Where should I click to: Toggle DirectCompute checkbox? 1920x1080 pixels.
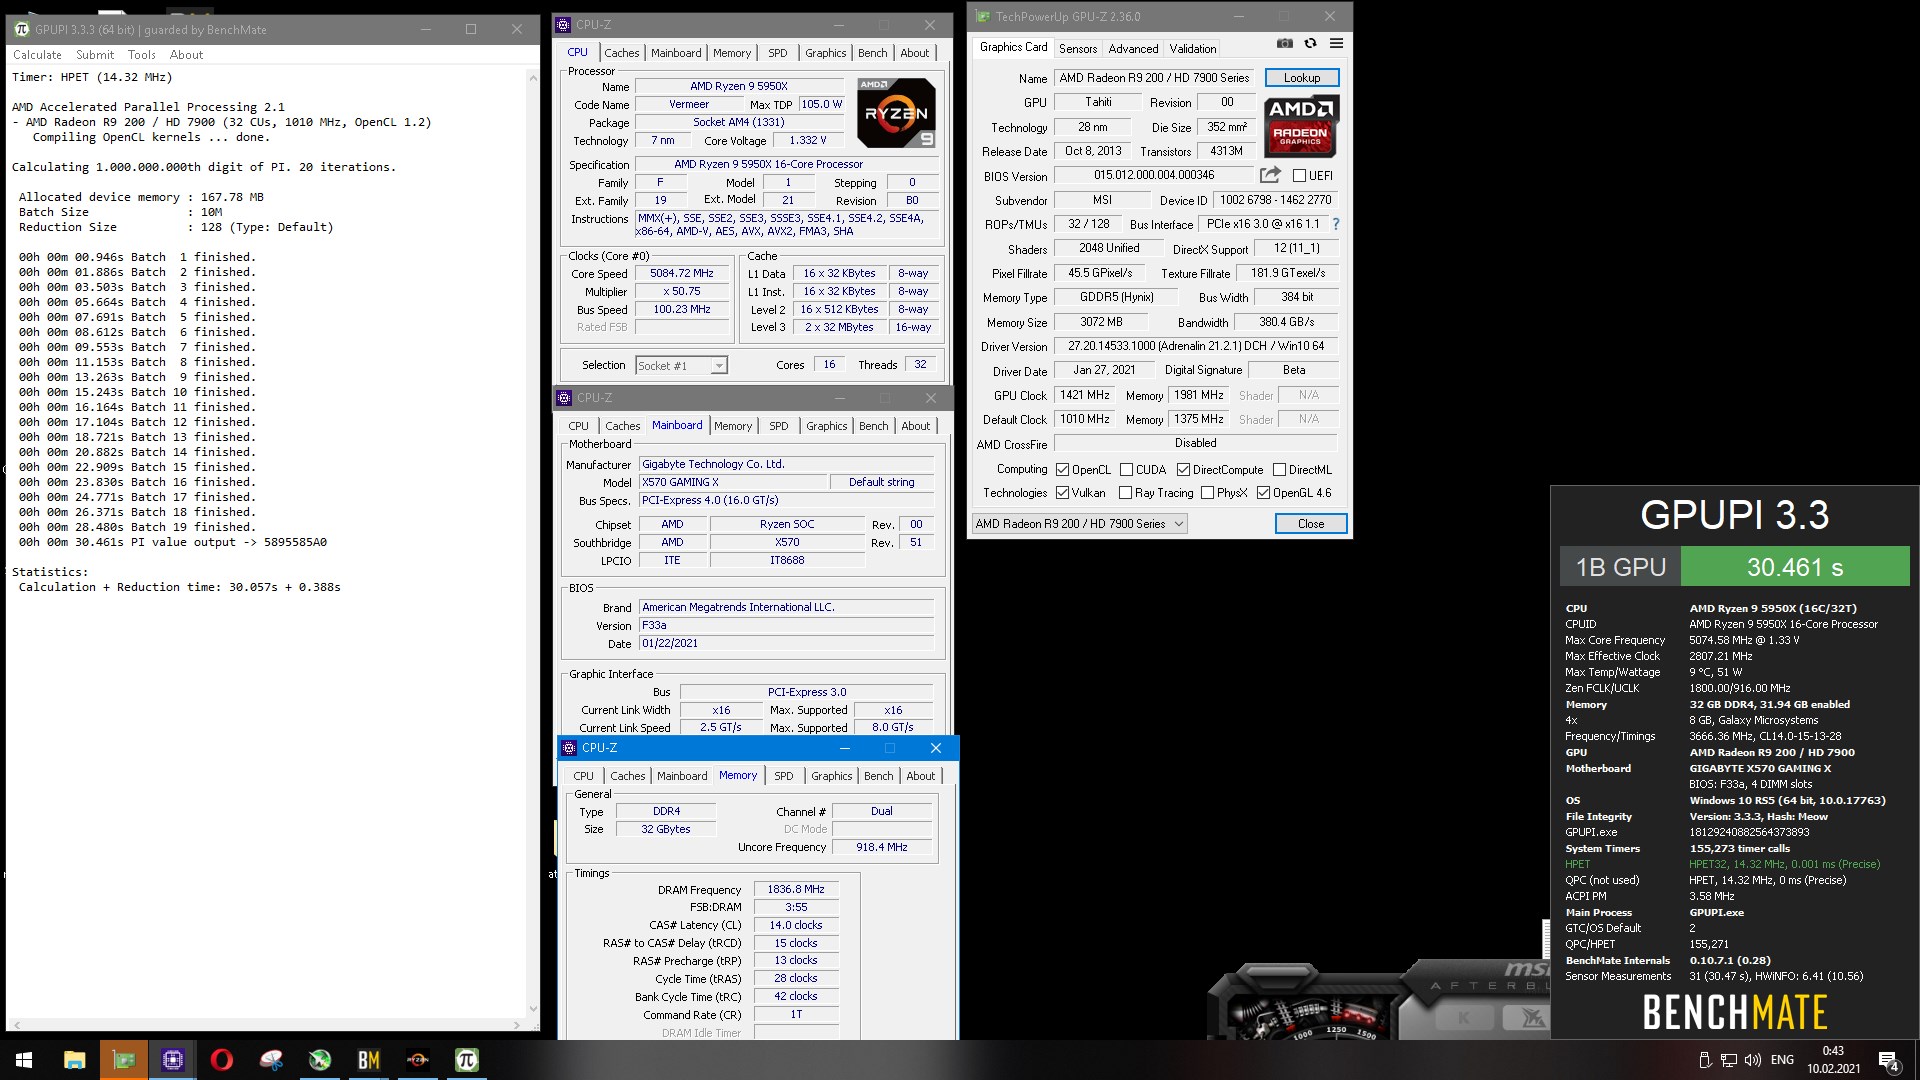pyautogui.click(x=1183, y=469)
